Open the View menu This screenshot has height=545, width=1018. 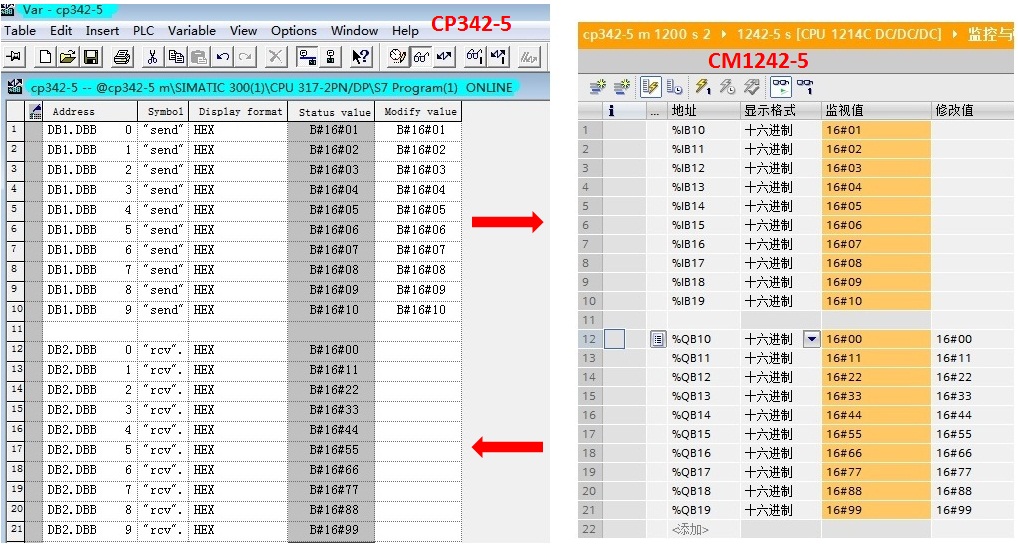(x=243, y=31)
